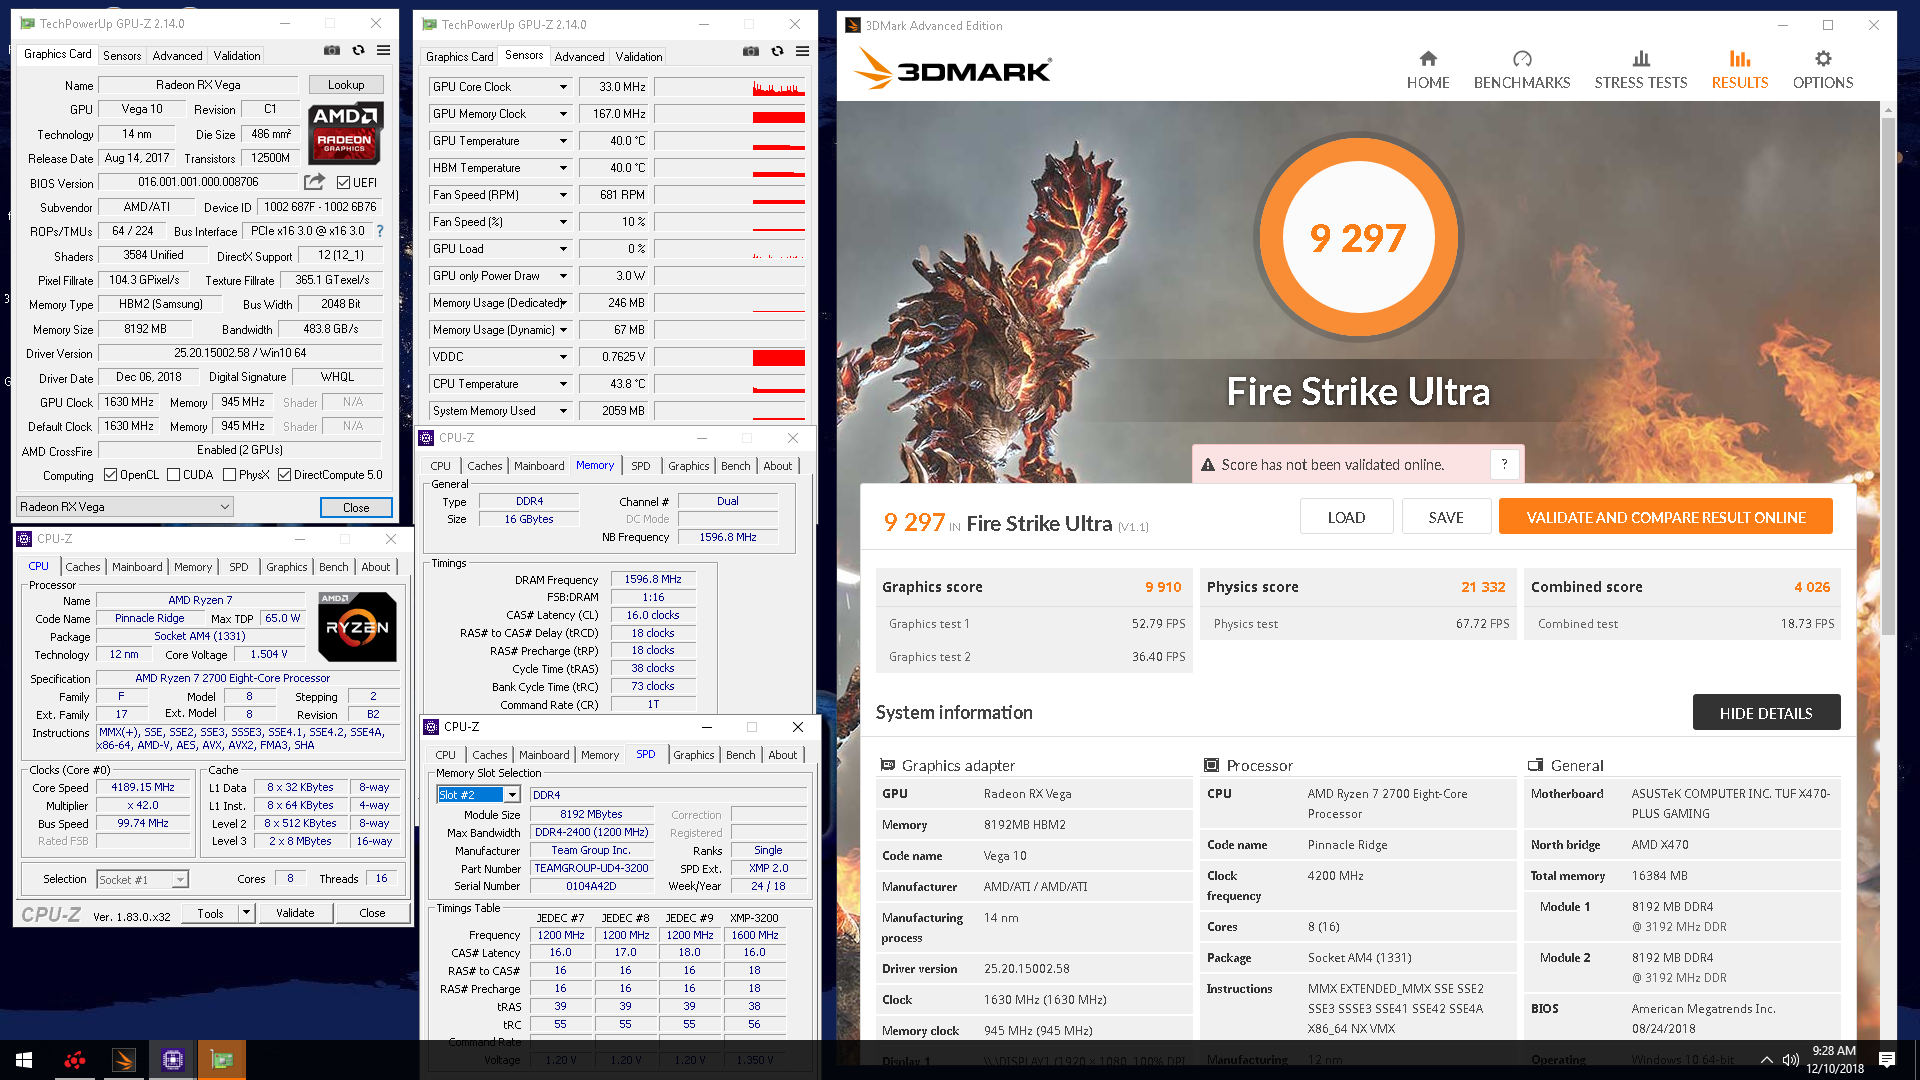Screen dimensions: 1920x1080
Task: Open GPU selector dropdown Radeon RX Vega
Action: click(x=125, y=507)
